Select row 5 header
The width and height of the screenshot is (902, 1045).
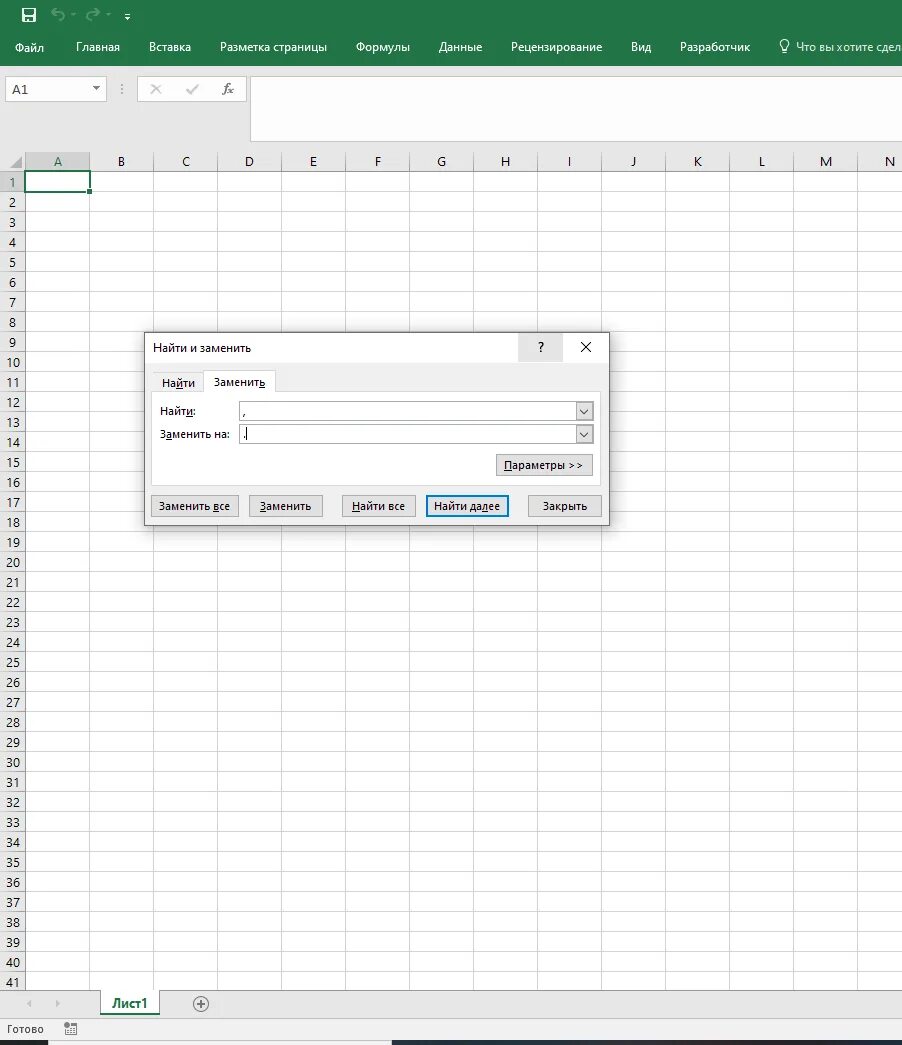coord(12,263)
